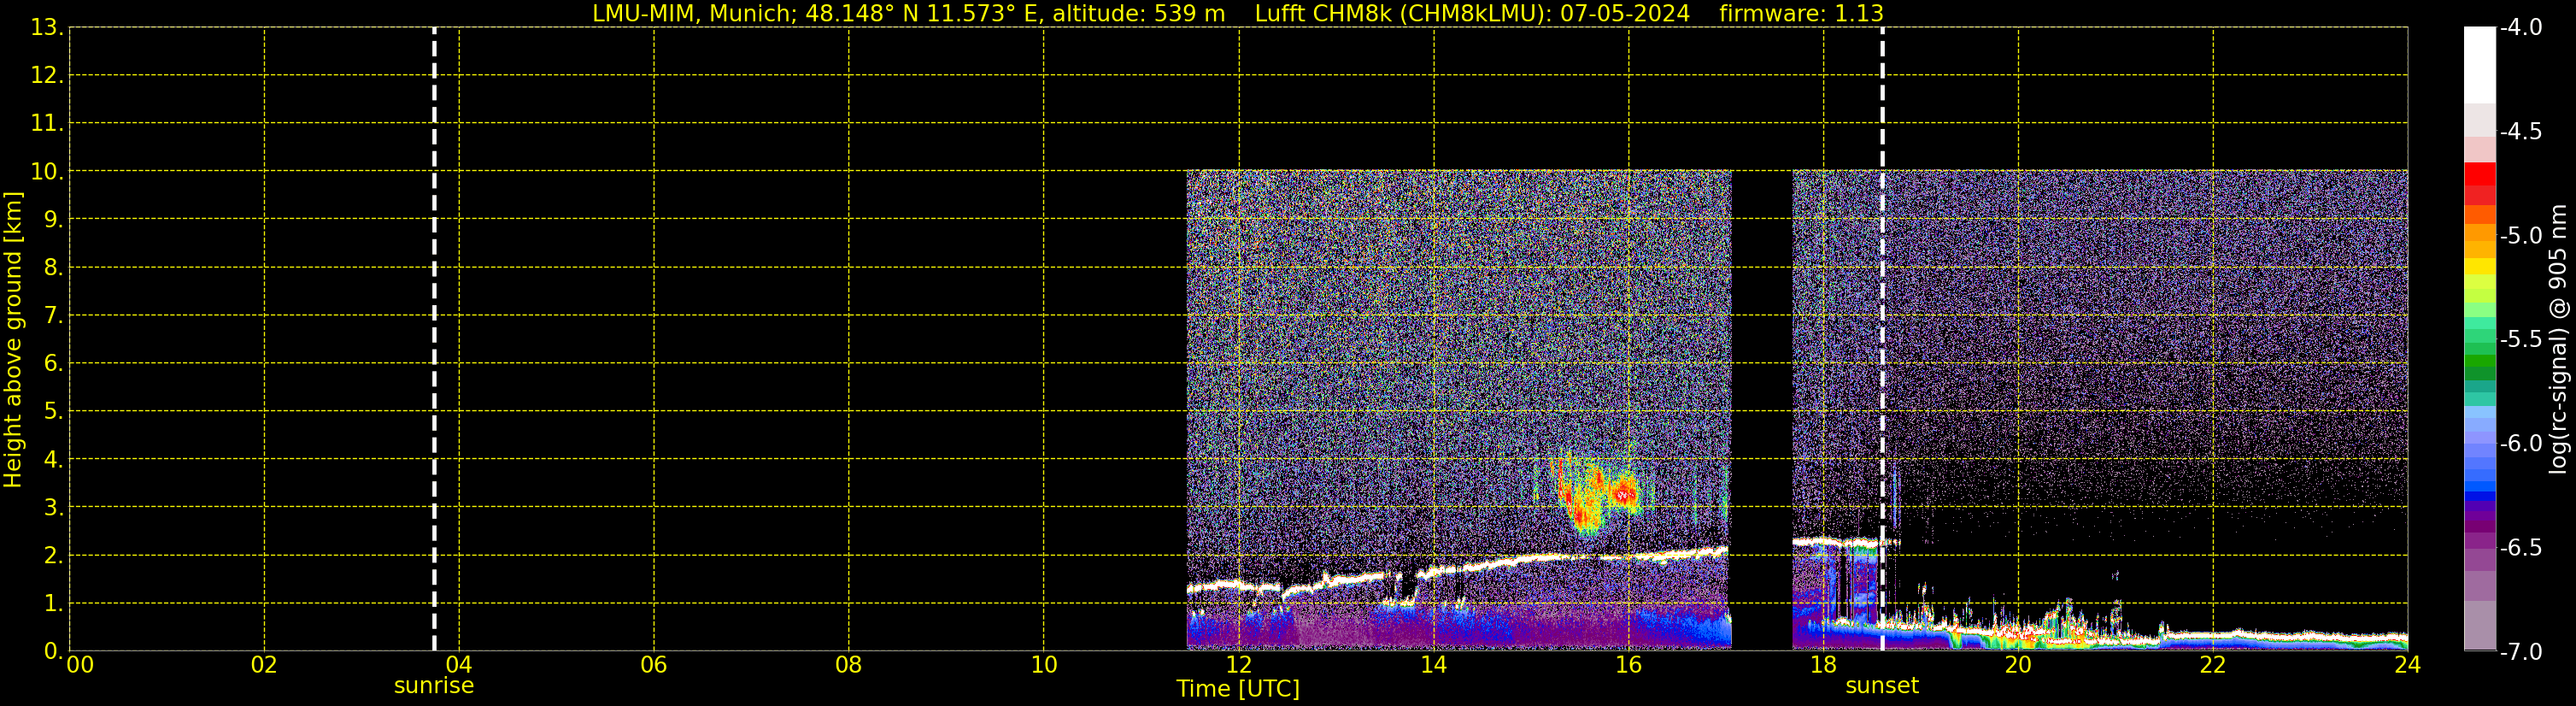Click height axis tick label "7."
The height and width of the screenshot is (706, 2576).
(x=53, y=315)
